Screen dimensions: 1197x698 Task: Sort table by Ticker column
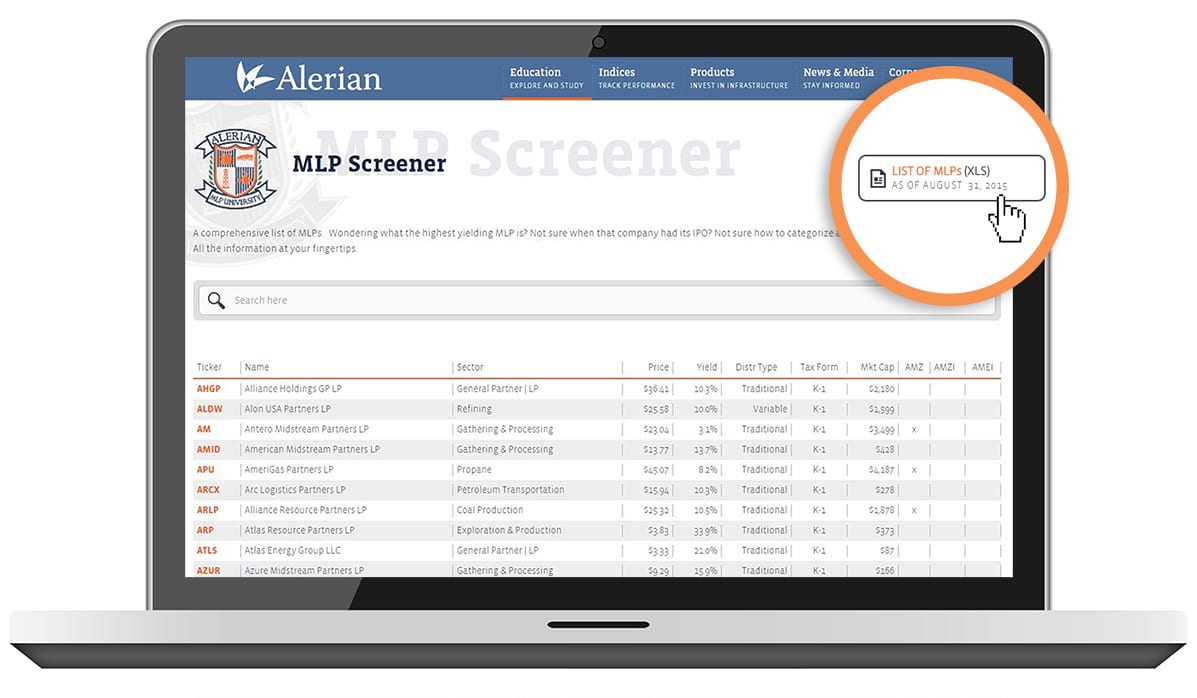(x=210, y=367)
